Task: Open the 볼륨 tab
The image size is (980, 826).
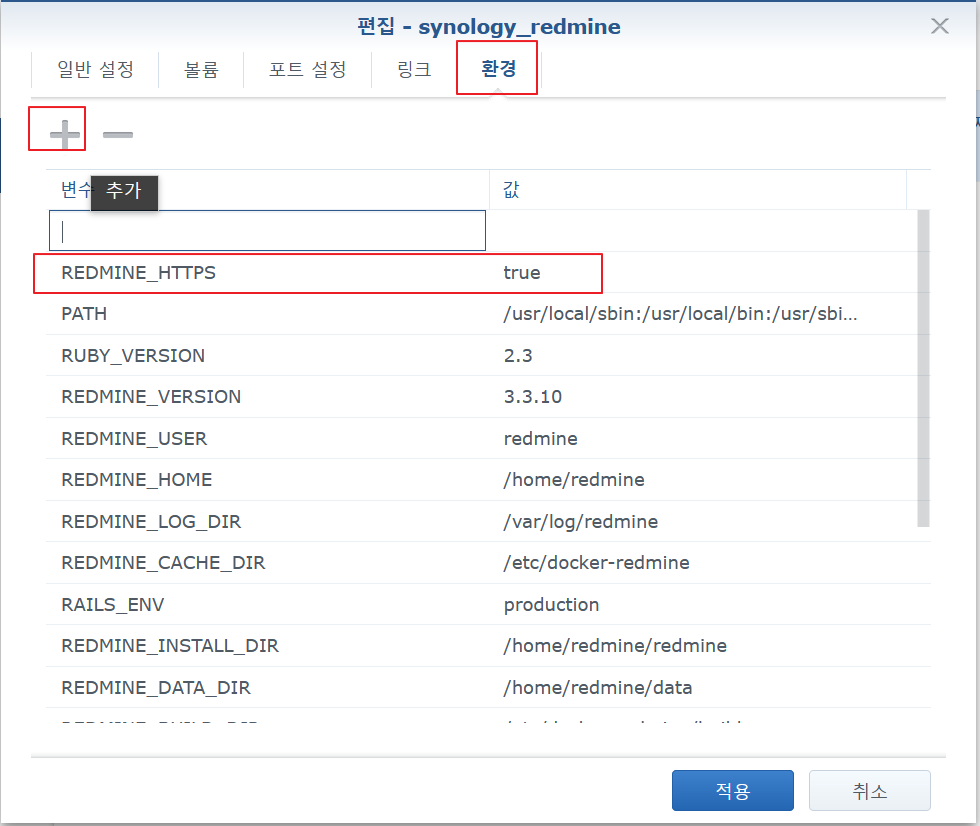Action: pyautogui.click(x=201, y=69)
